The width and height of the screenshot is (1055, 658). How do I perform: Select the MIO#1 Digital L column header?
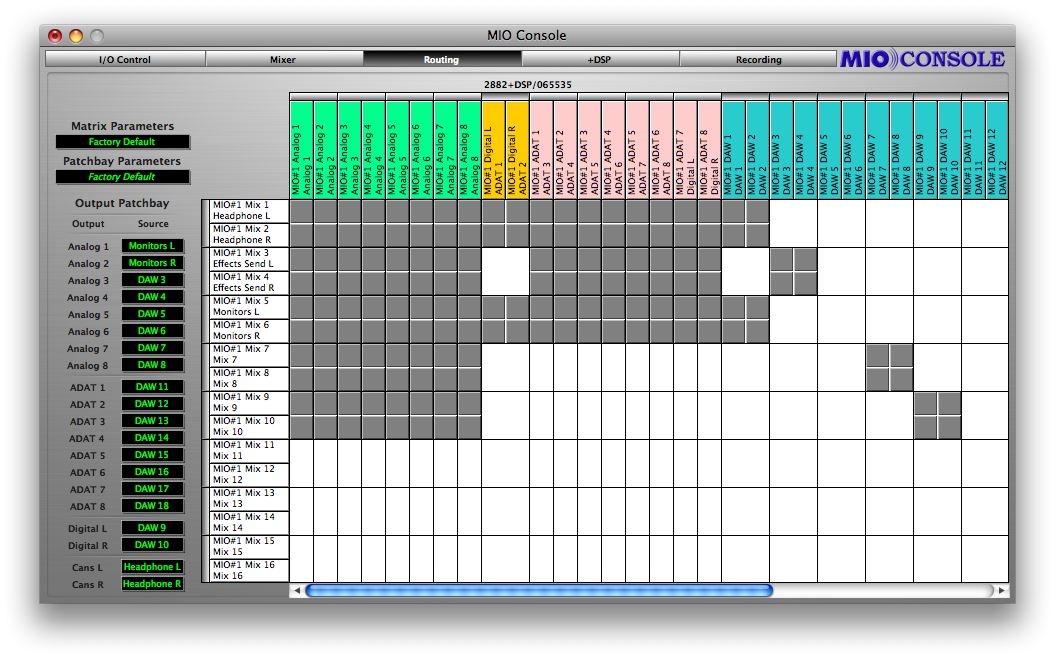(x=494, y=149)
